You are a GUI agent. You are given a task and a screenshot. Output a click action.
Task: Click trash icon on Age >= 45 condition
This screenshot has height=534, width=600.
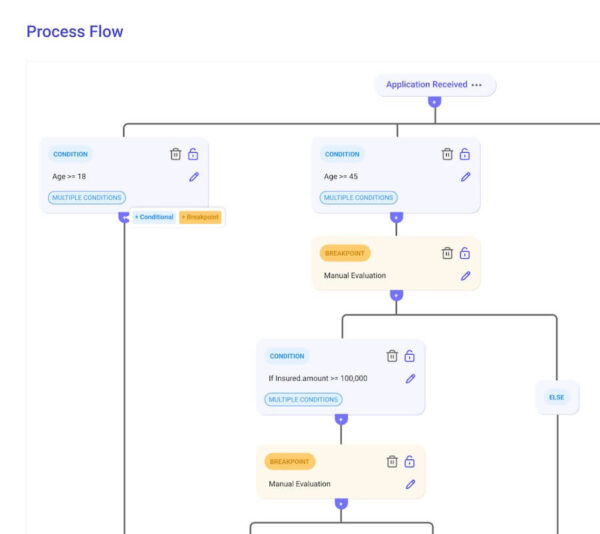pyautogui.click(x=448, y=154)
